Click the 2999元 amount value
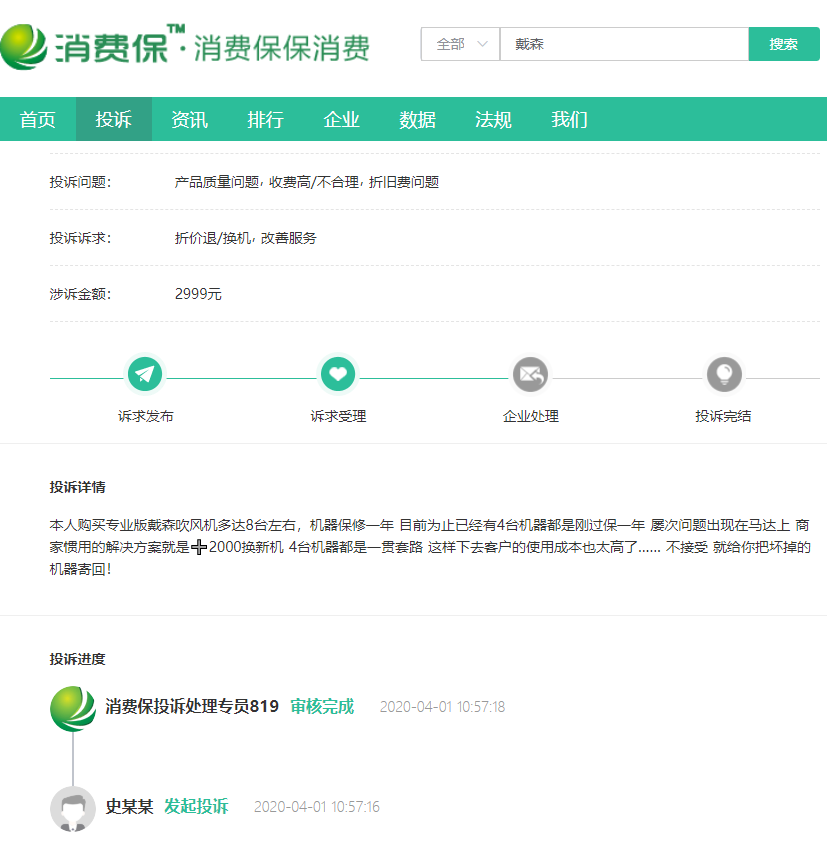This screenshot has width=827, height=843. coord(198,294)
